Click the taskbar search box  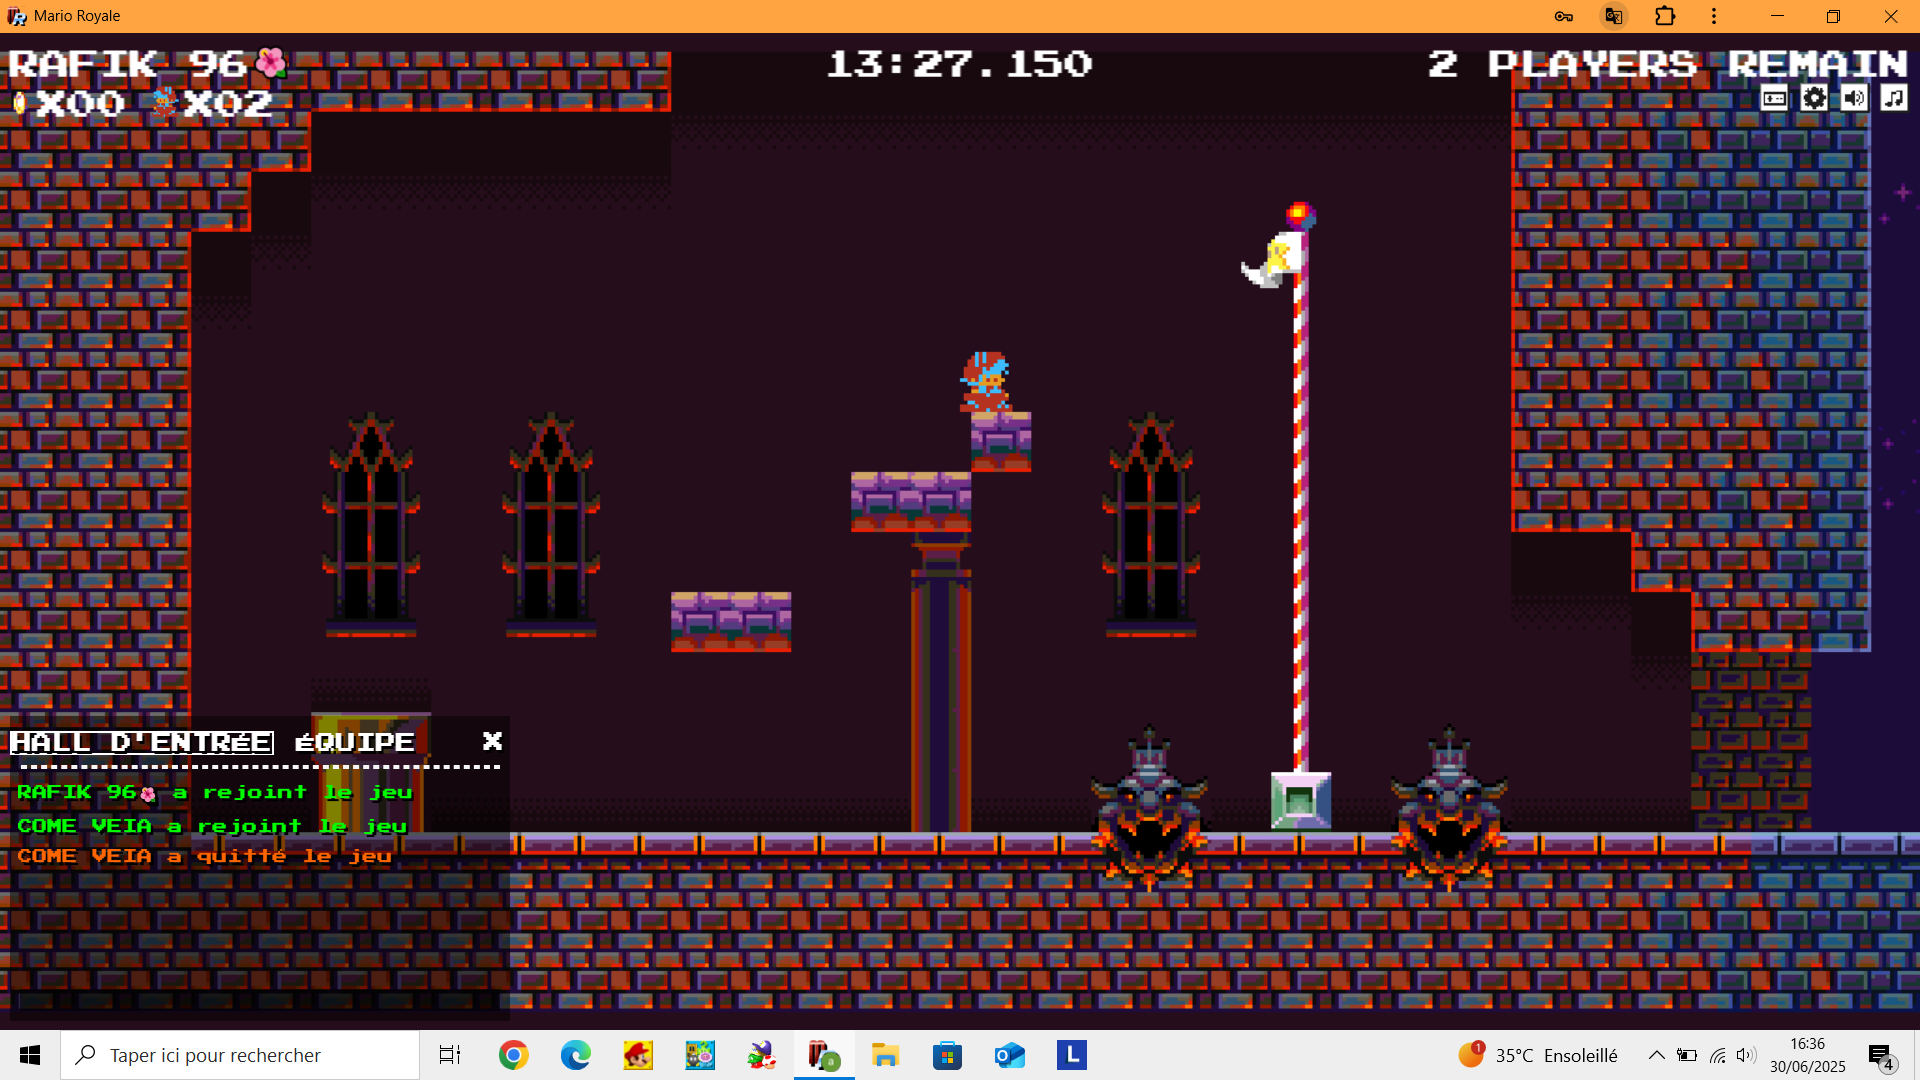(240, 1055)
